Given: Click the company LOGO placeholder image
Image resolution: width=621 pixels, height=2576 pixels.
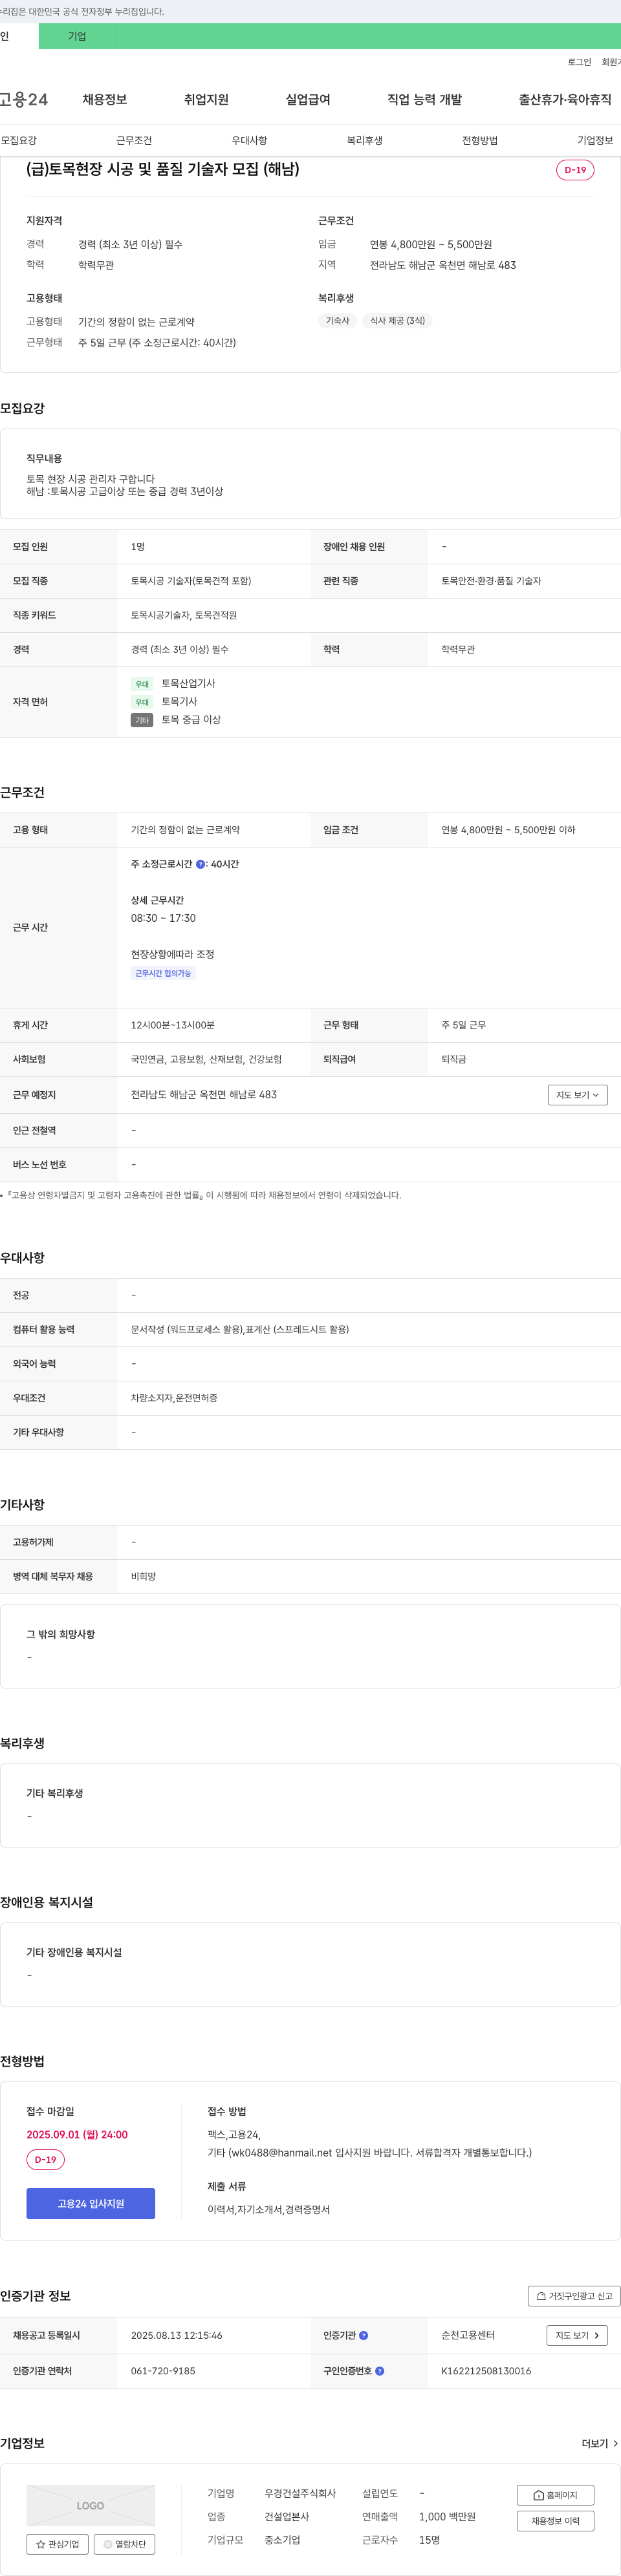Looking at the screenshot, I should coord(91,2506).
